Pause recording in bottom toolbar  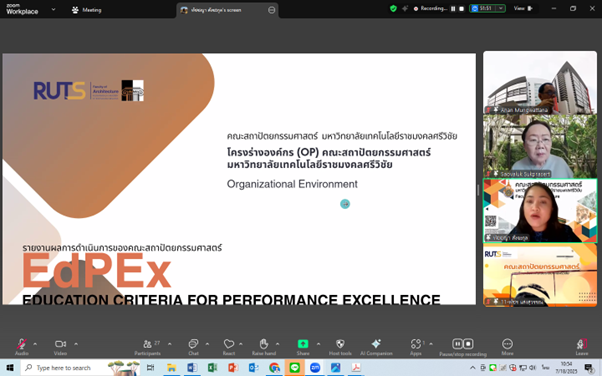[x=457, y=343]
